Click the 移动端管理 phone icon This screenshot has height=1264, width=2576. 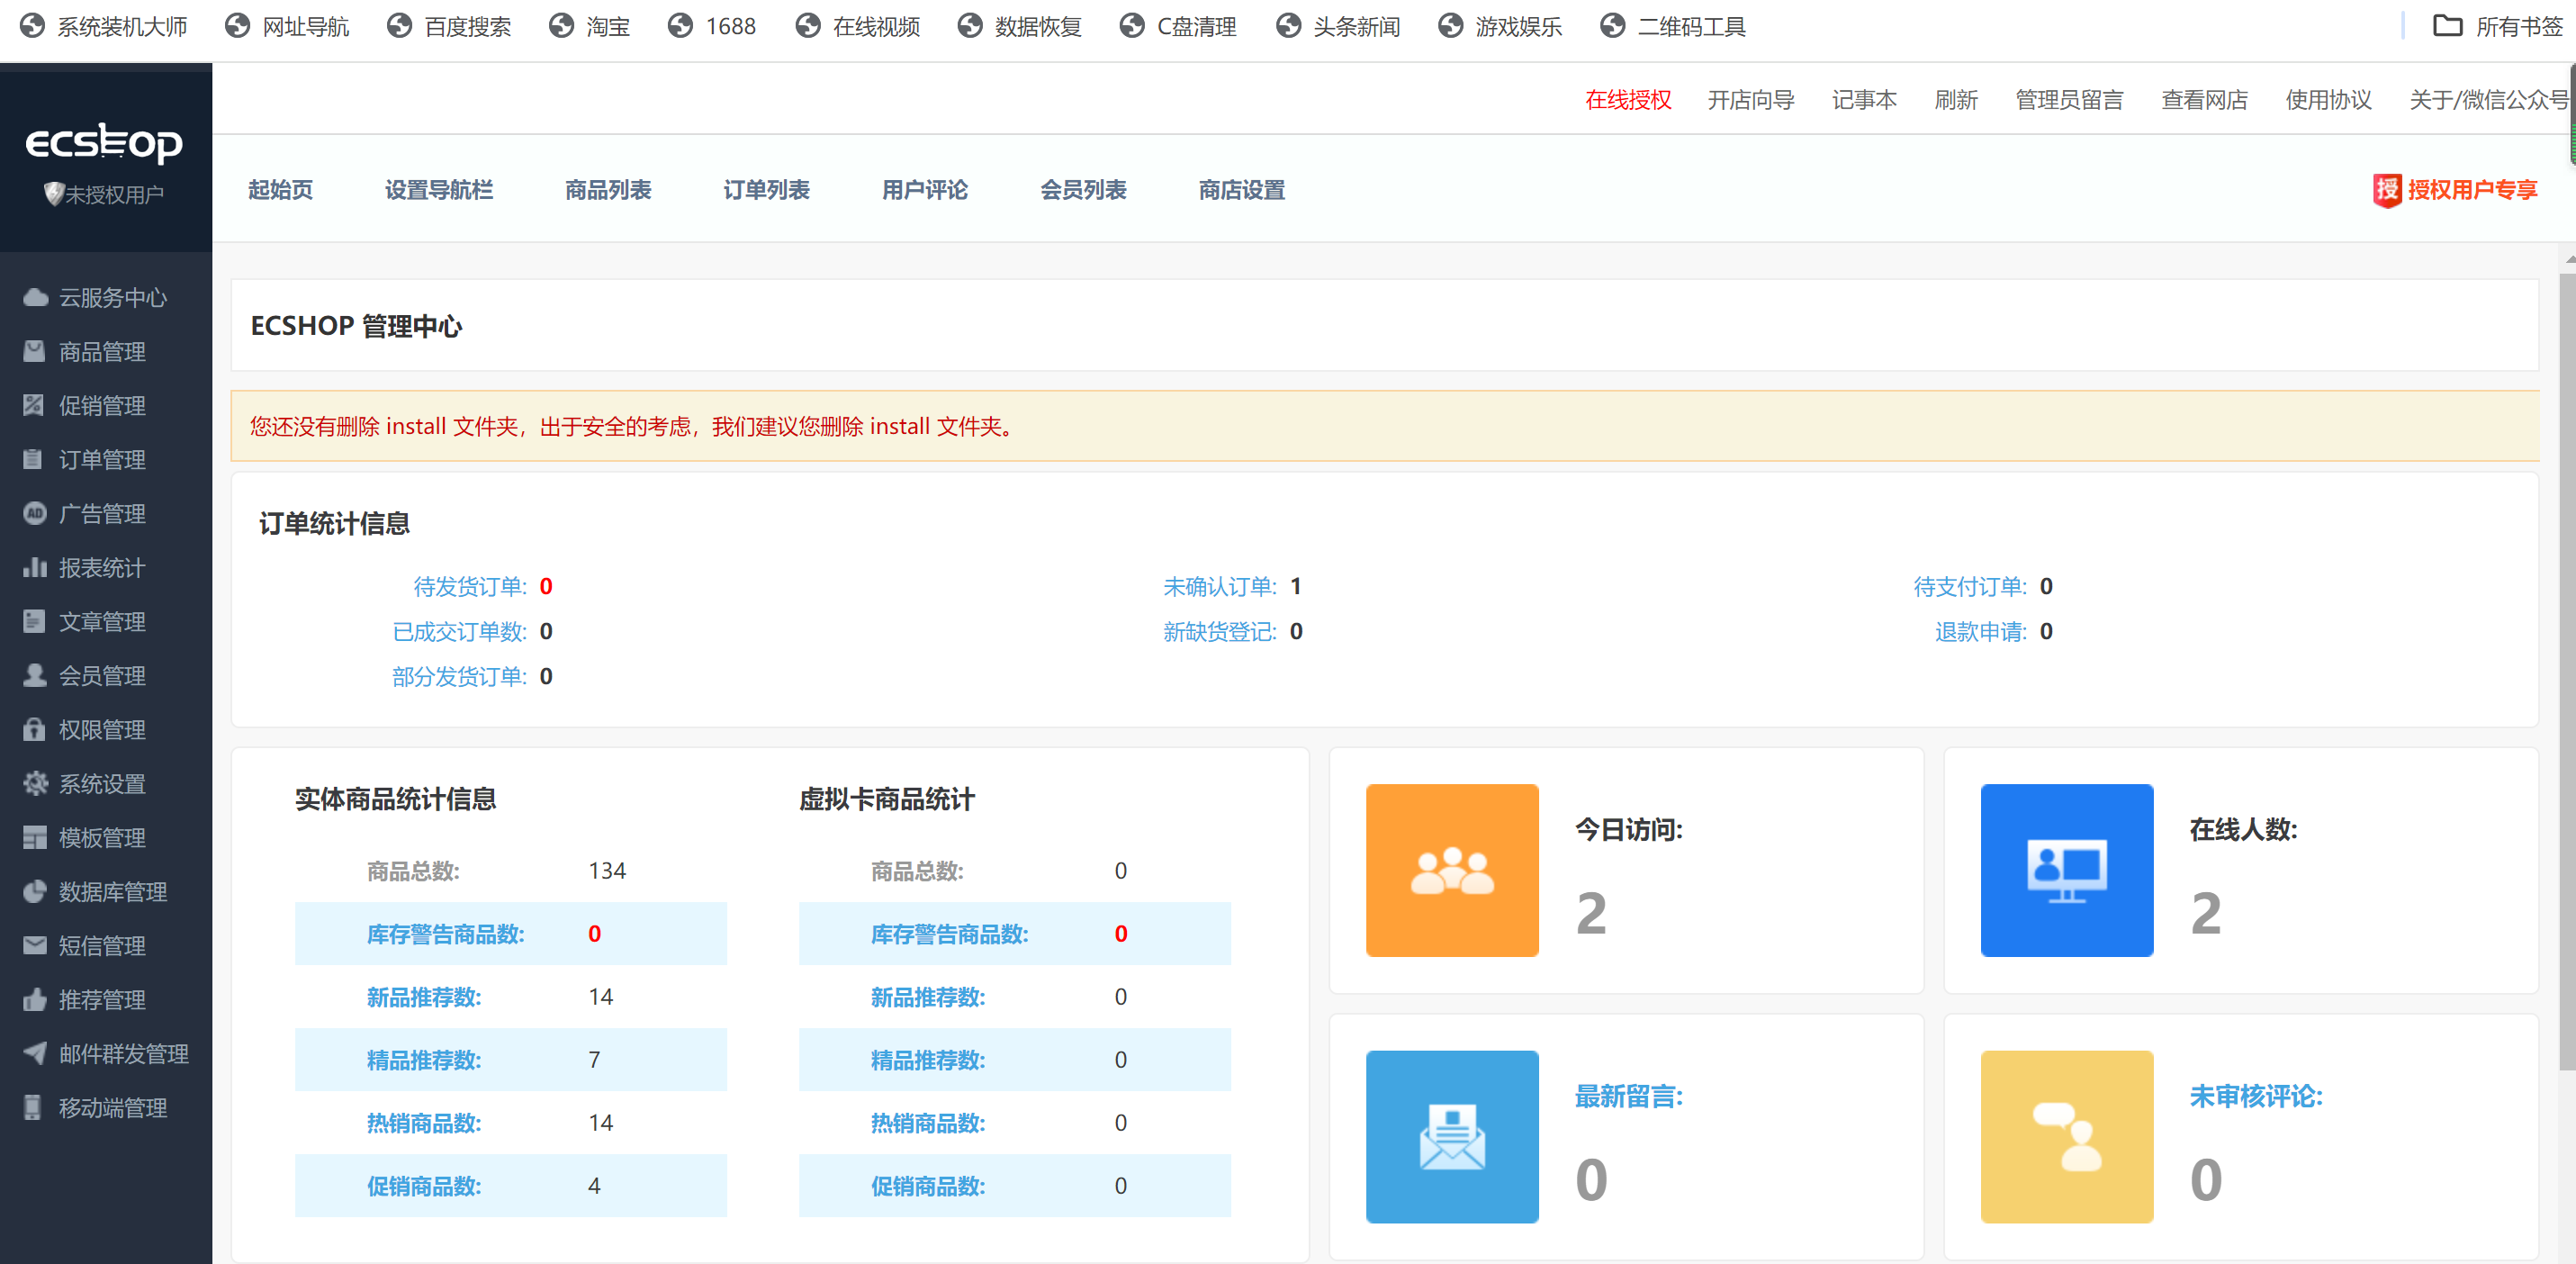click(x=35, y=1107)
